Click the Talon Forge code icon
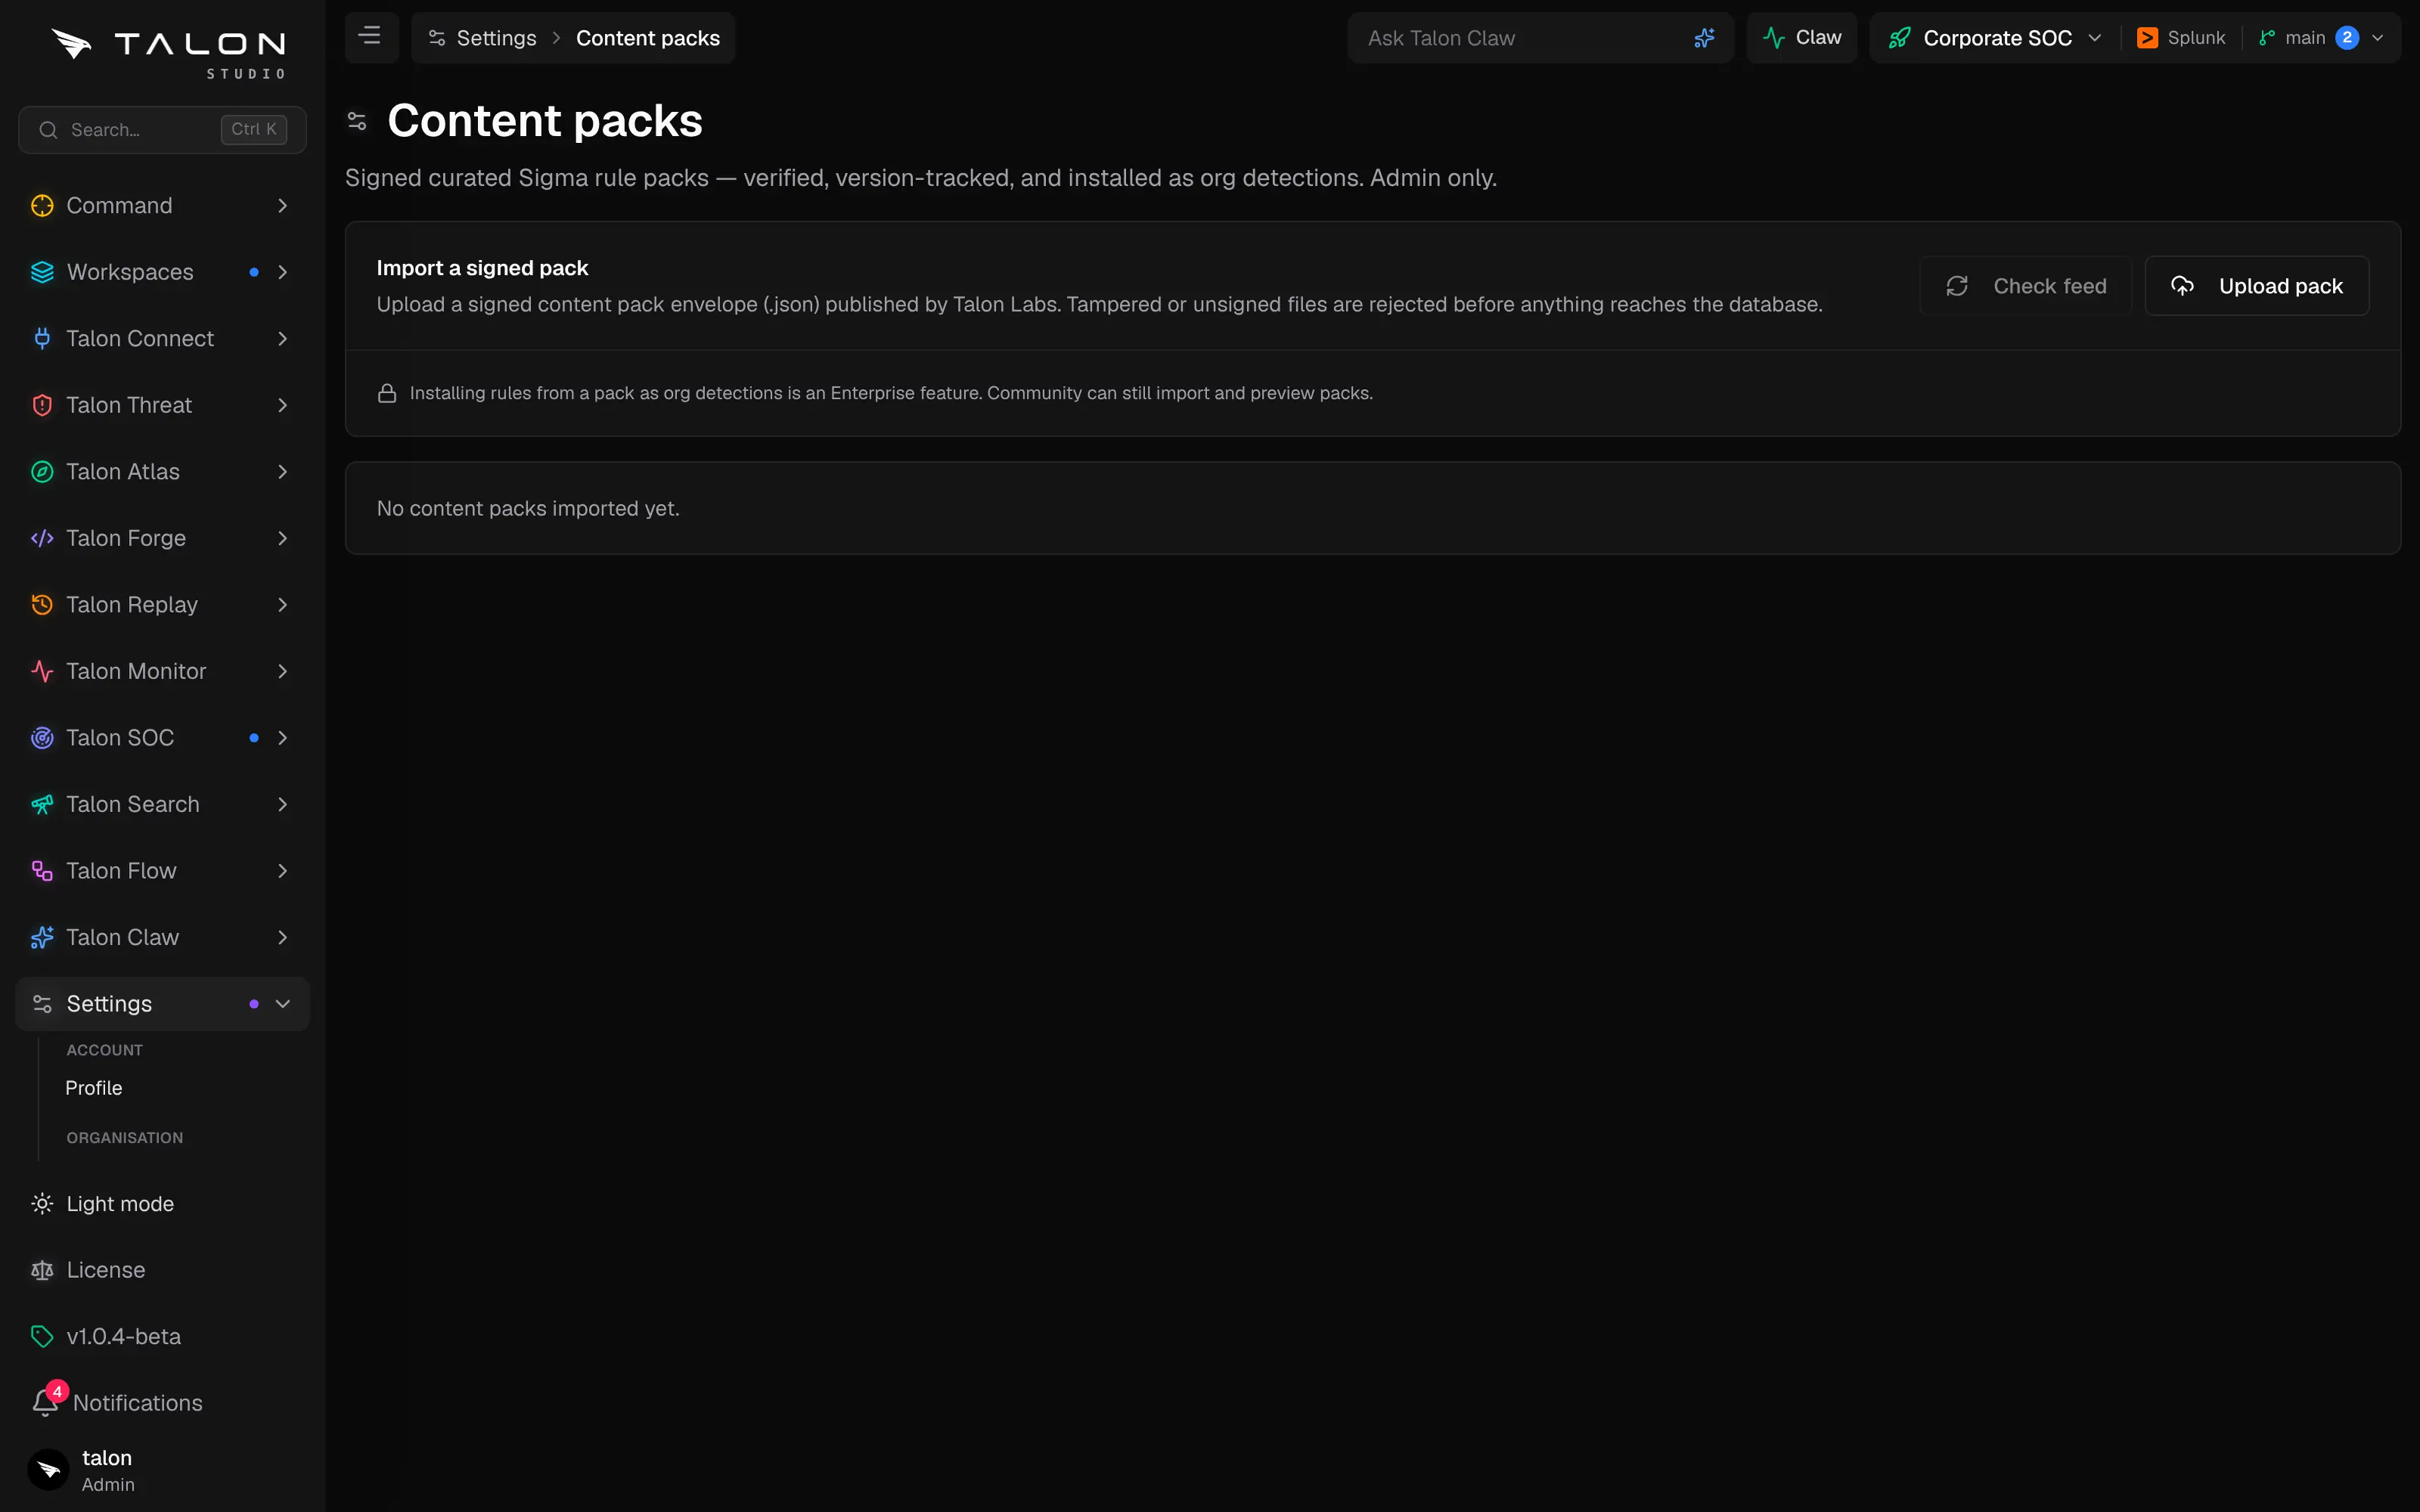2420x1512 pixels. [x=42, y=538]
